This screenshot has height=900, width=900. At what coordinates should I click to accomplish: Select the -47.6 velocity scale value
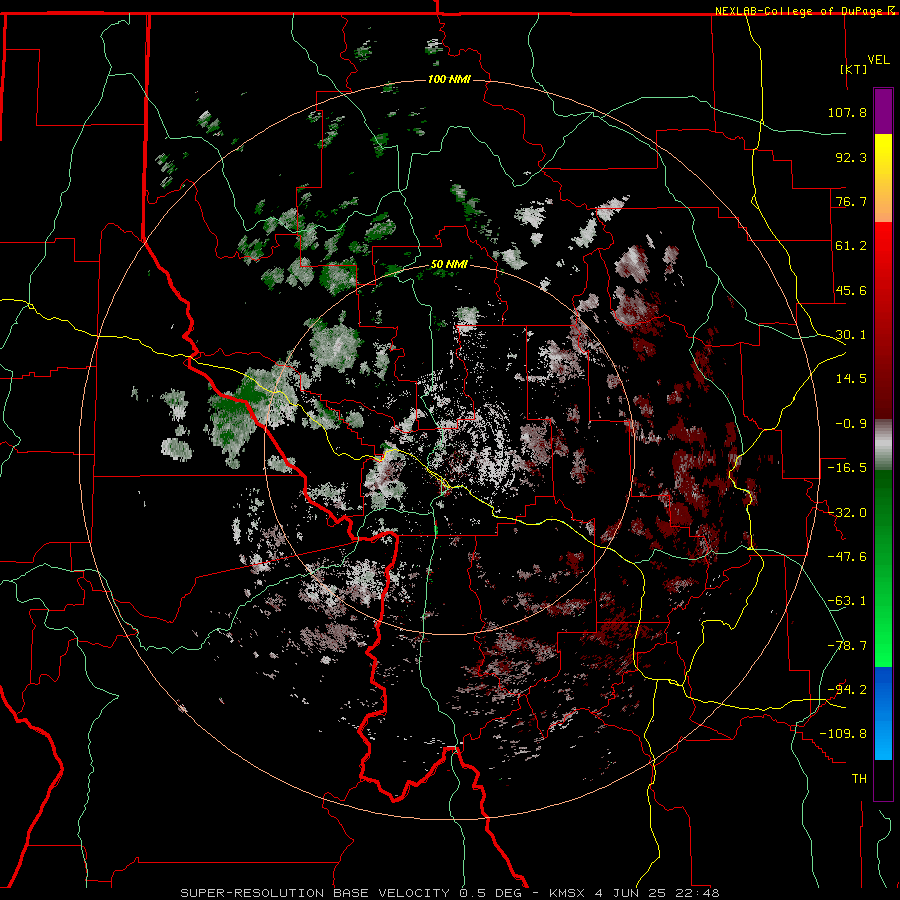[847, 557]
